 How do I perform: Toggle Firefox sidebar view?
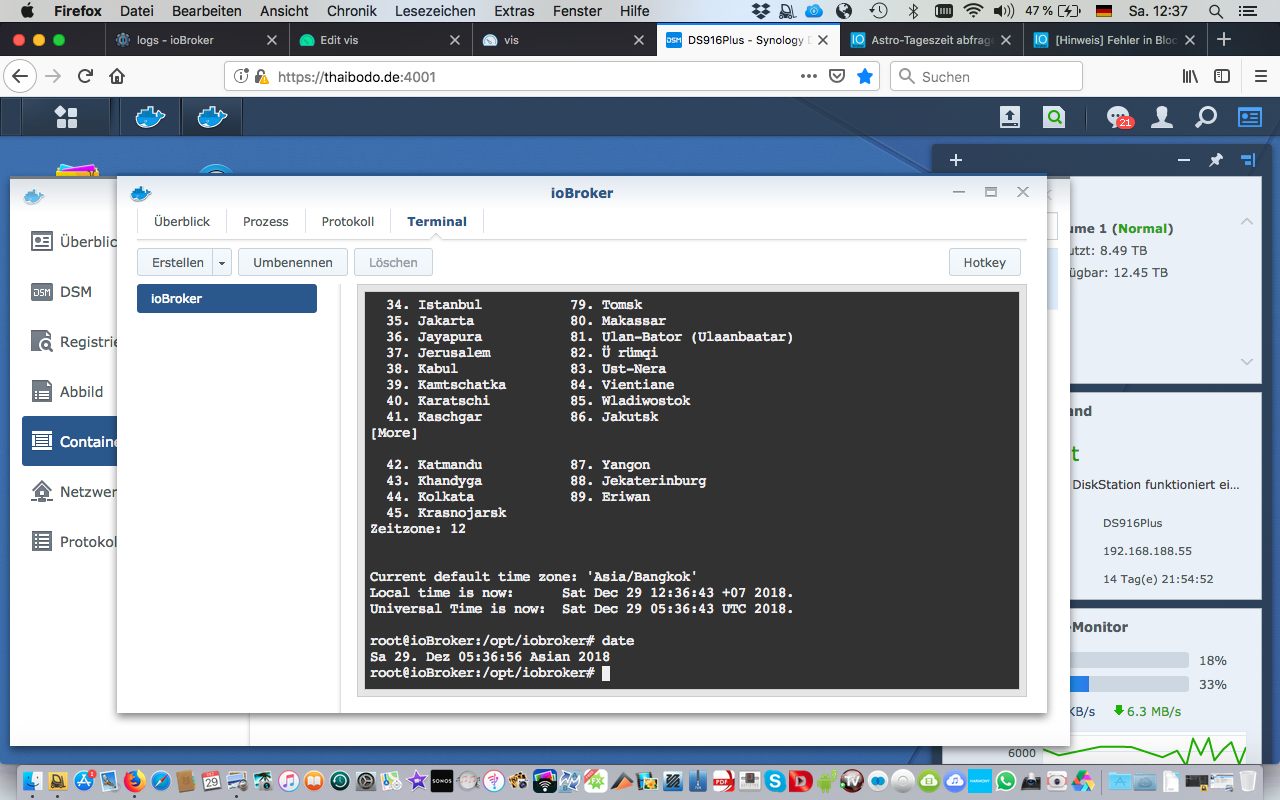pyautogui.click(x=1222, y=76)
